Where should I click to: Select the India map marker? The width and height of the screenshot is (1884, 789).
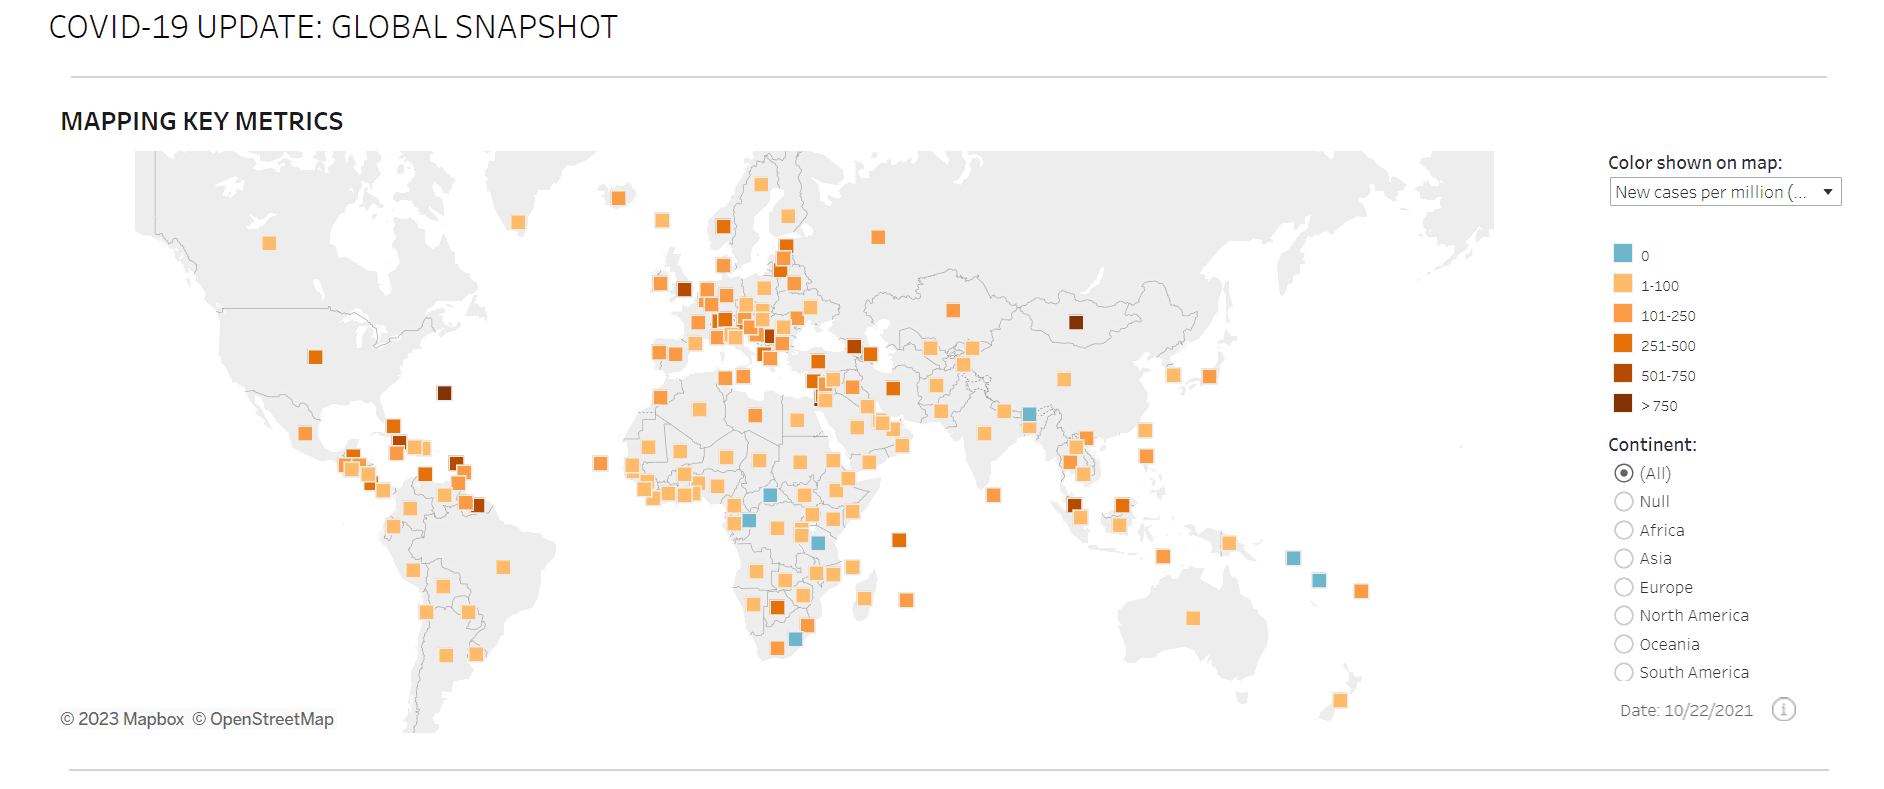(x=984, y=433)
